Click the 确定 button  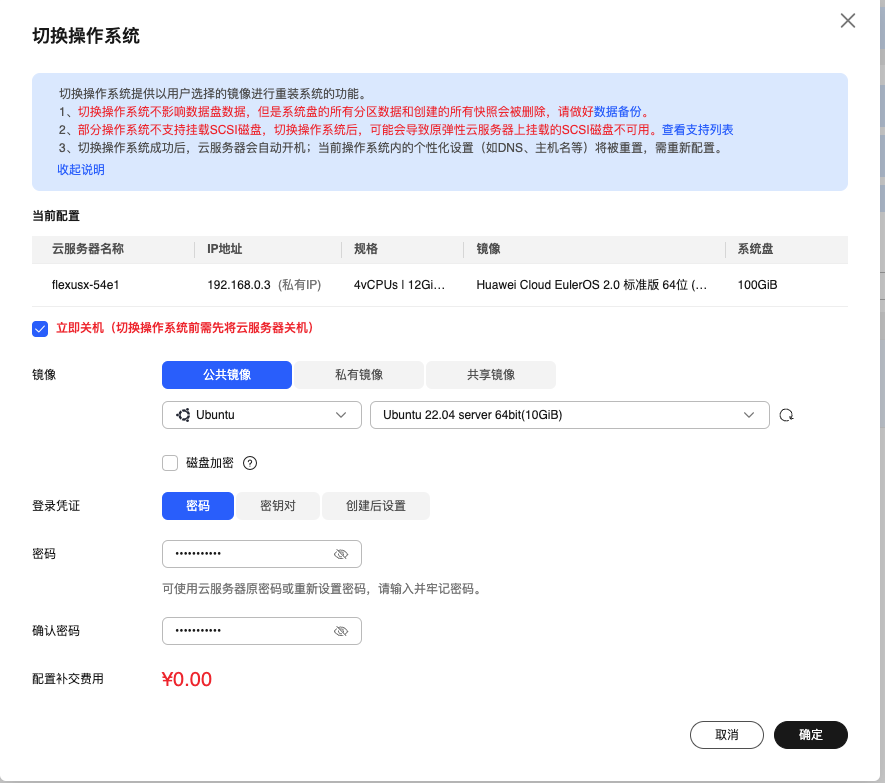(x=810, y=734)
